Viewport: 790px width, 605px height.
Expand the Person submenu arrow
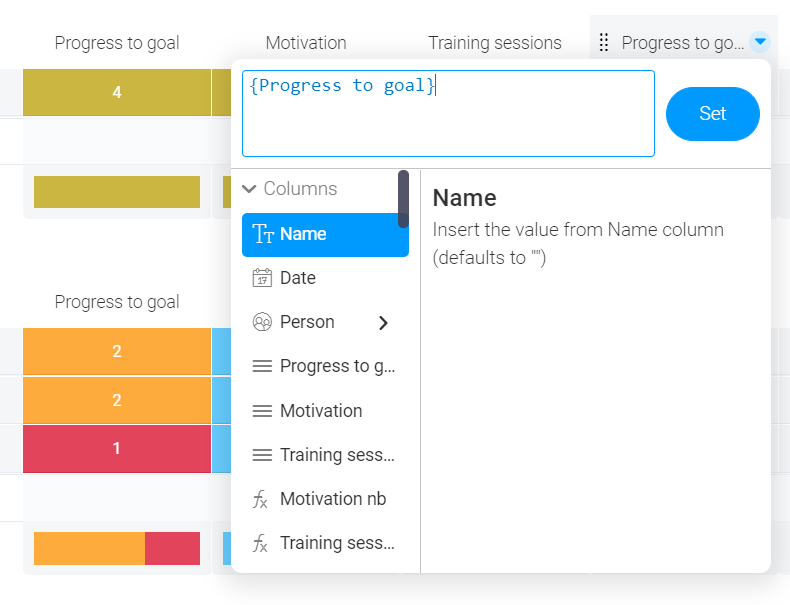coord(383,322)
